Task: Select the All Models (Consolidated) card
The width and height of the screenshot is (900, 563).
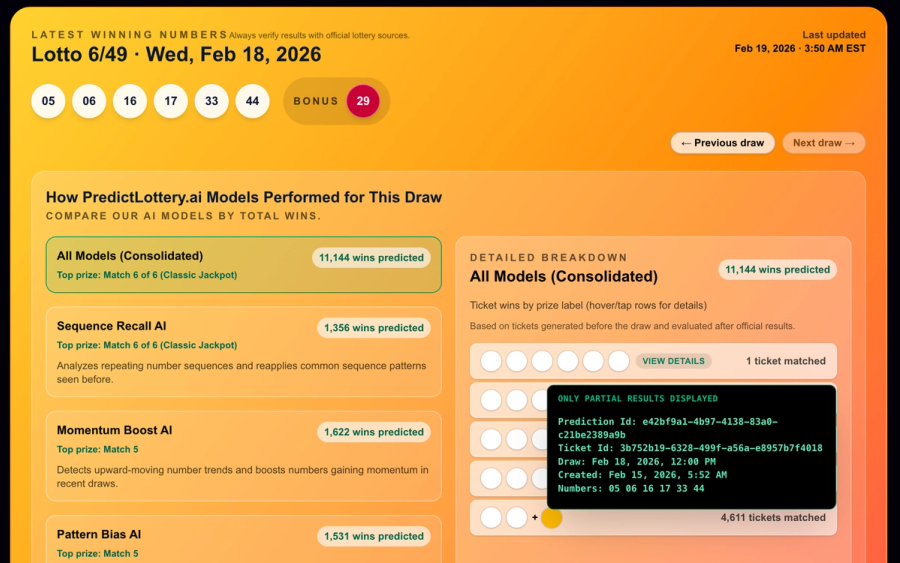Action: pyautogui.click(x=243, y=265)
